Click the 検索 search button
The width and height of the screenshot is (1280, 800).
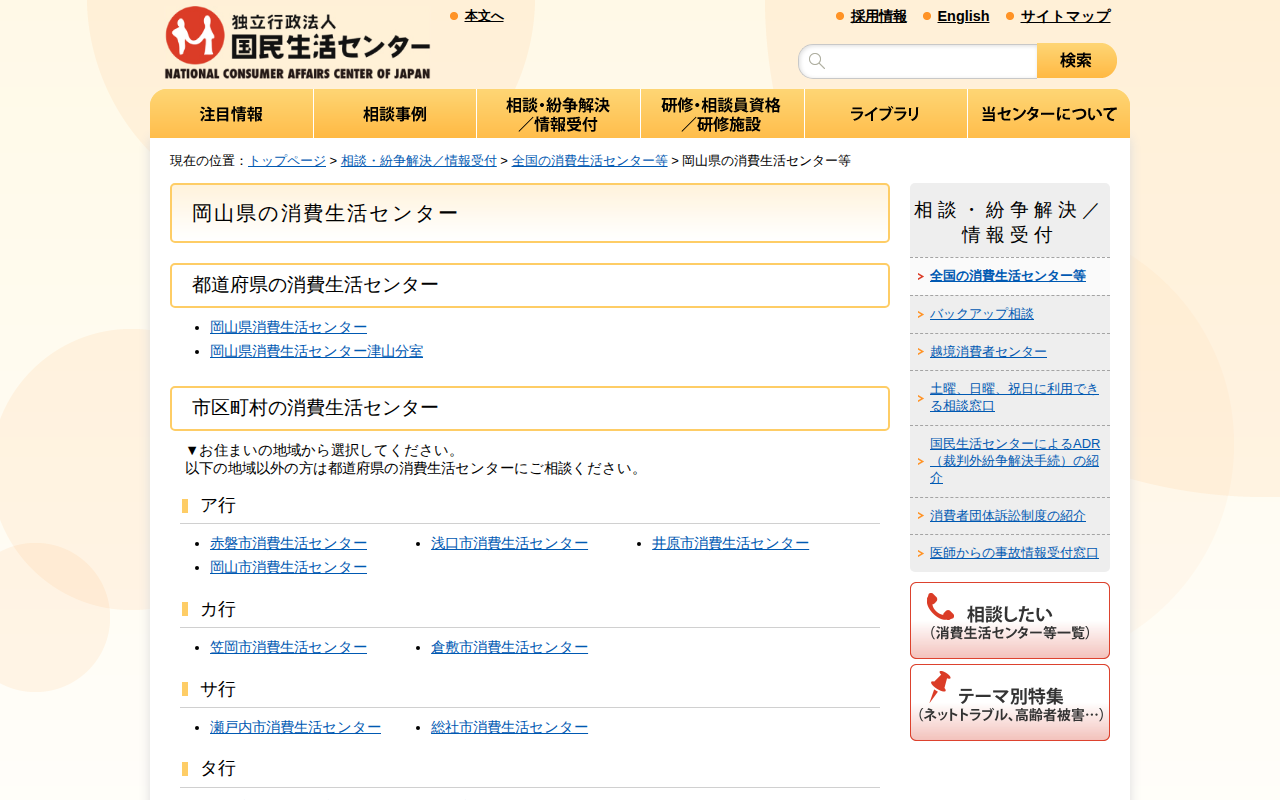click(1077, 61)
